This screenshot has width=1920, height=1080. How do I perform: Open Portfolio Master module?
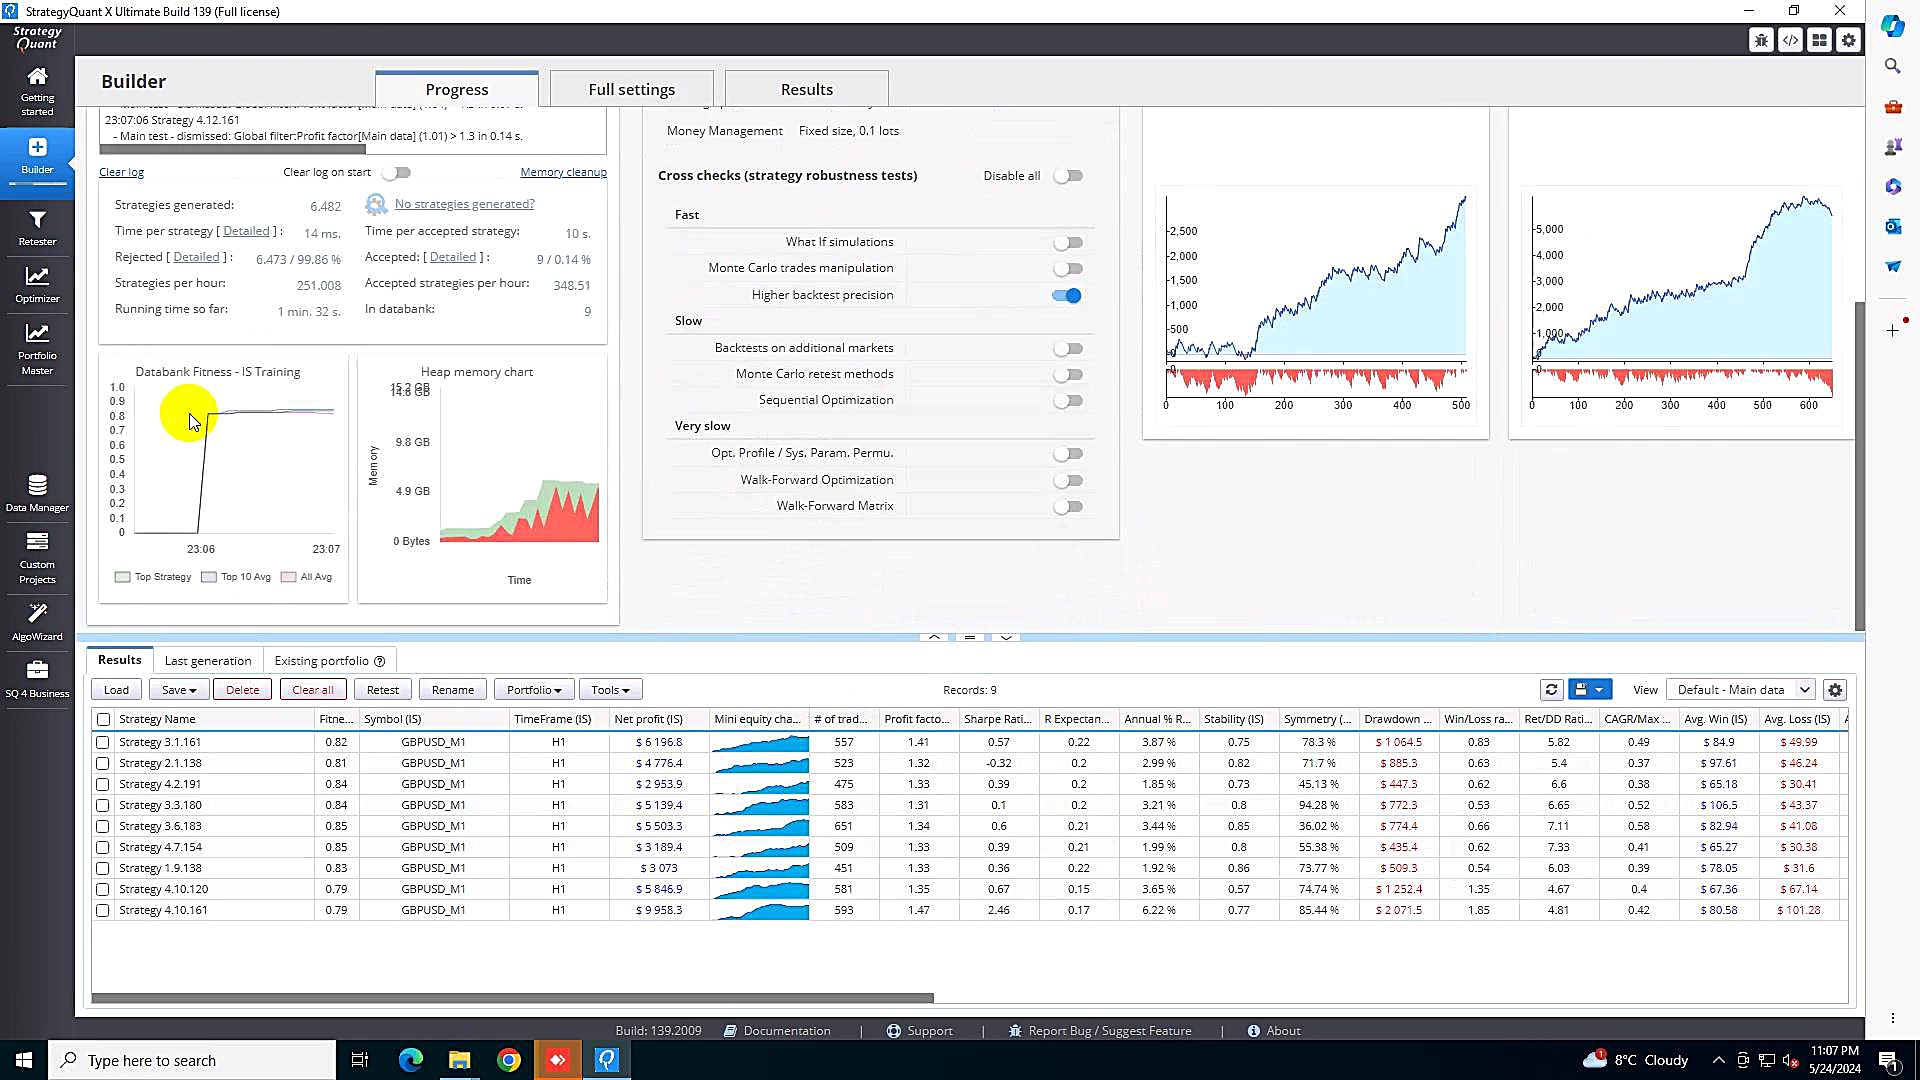coord(37,348)
